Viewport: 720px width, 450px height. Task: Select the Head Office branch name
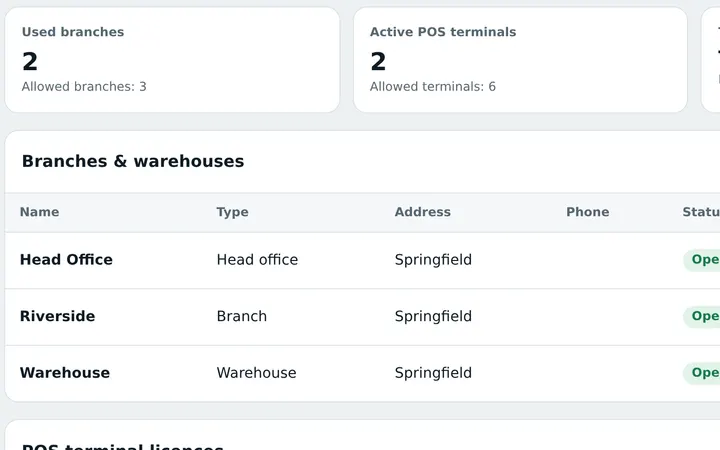click(66, 259)
